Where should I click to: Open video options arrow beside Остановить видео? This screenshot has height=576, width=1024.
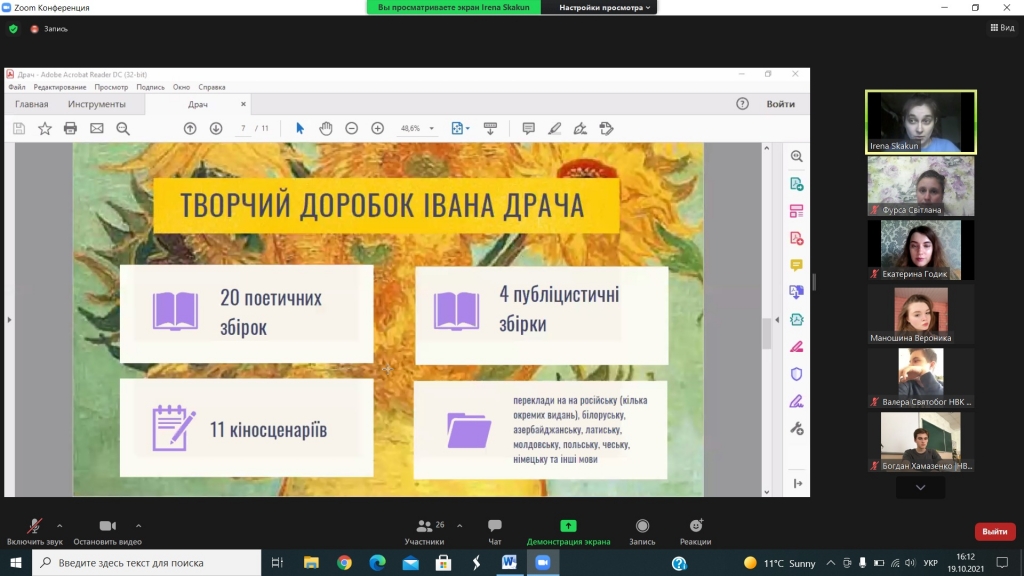(138, 526)
